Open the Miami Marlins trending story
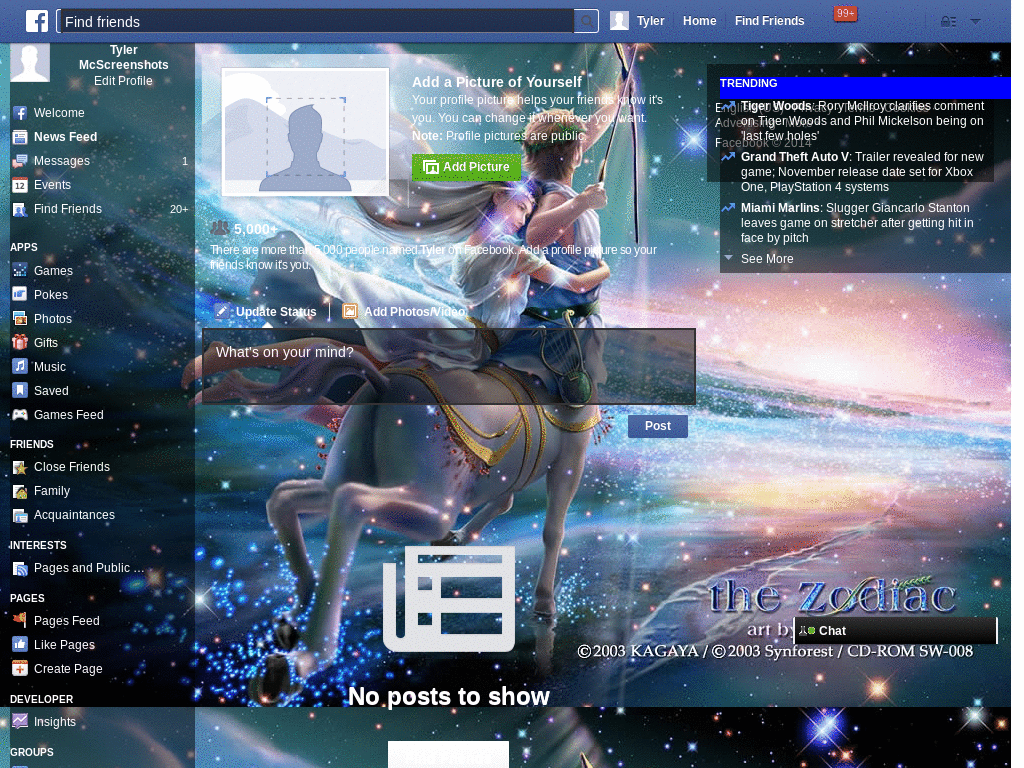 tap(857, 223)
